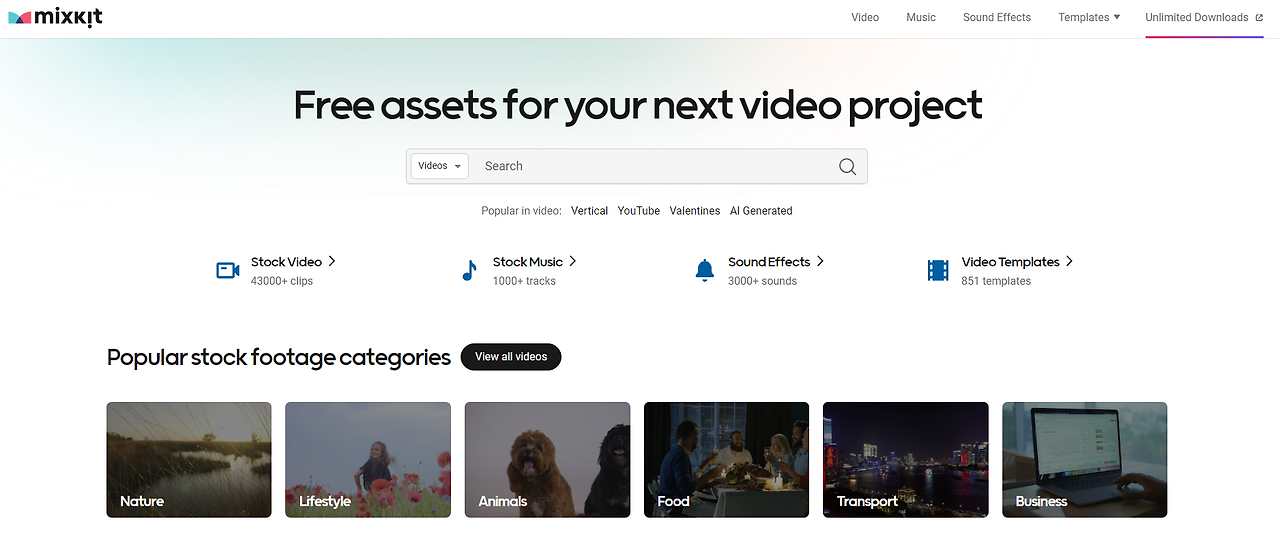Click the 851 templates text
This screenshot has height=547, width=1280.
996,281
